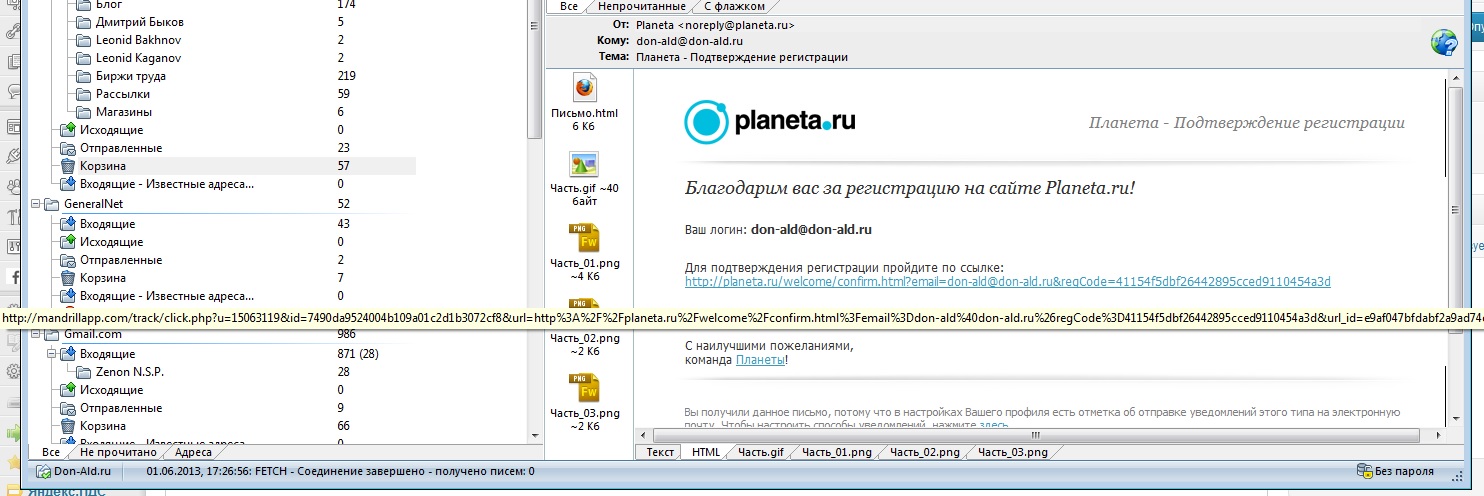
Task: Follow the planeta.ru registration confirmation link
Action: click(1007, 282)
